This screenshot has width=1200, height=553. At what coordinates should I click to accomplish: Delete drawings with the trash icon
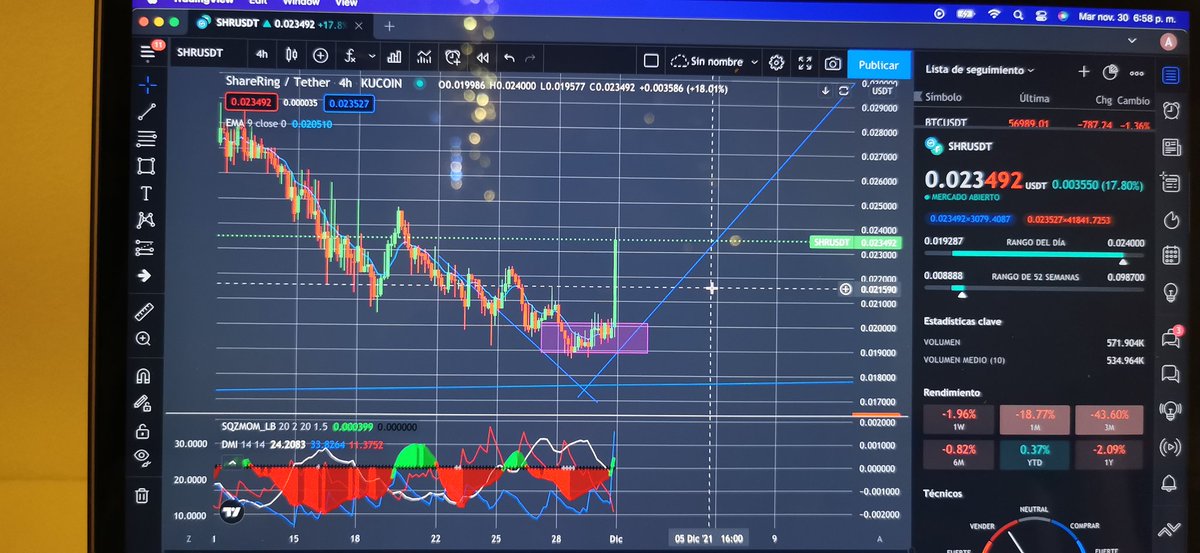[x=142, y=495]
